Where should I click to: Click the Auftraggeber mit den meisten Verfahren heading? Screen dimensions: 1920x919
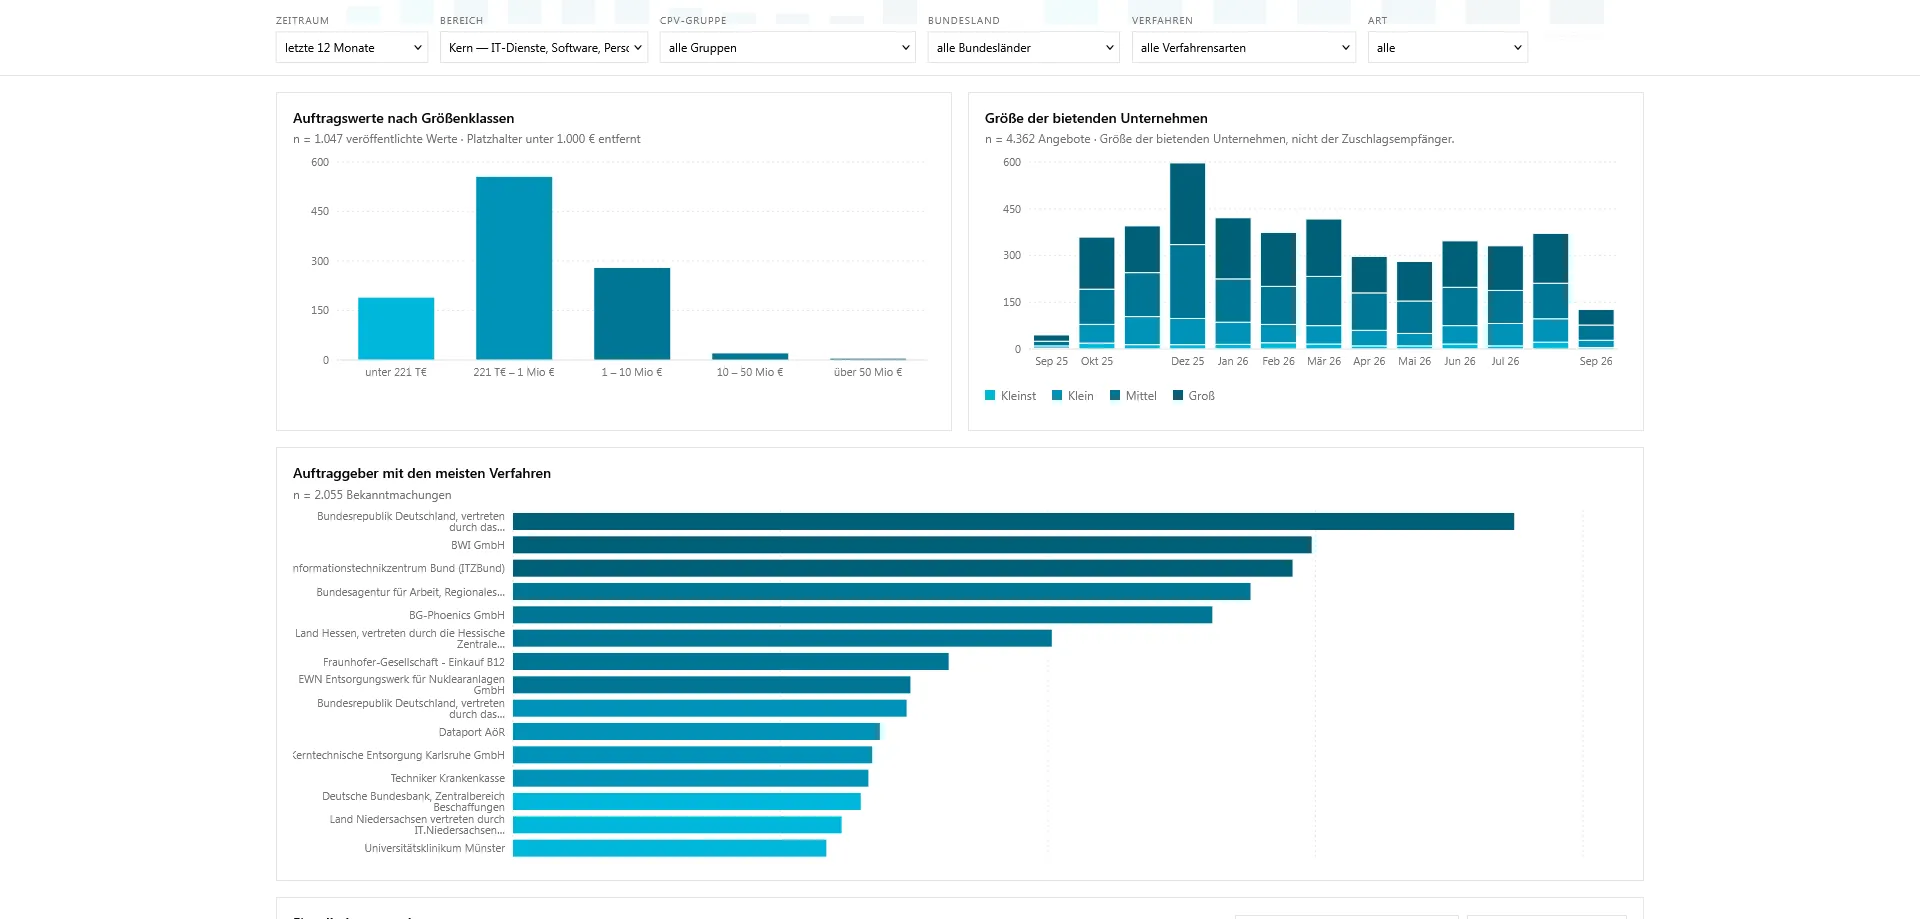[x=422, y=473]
